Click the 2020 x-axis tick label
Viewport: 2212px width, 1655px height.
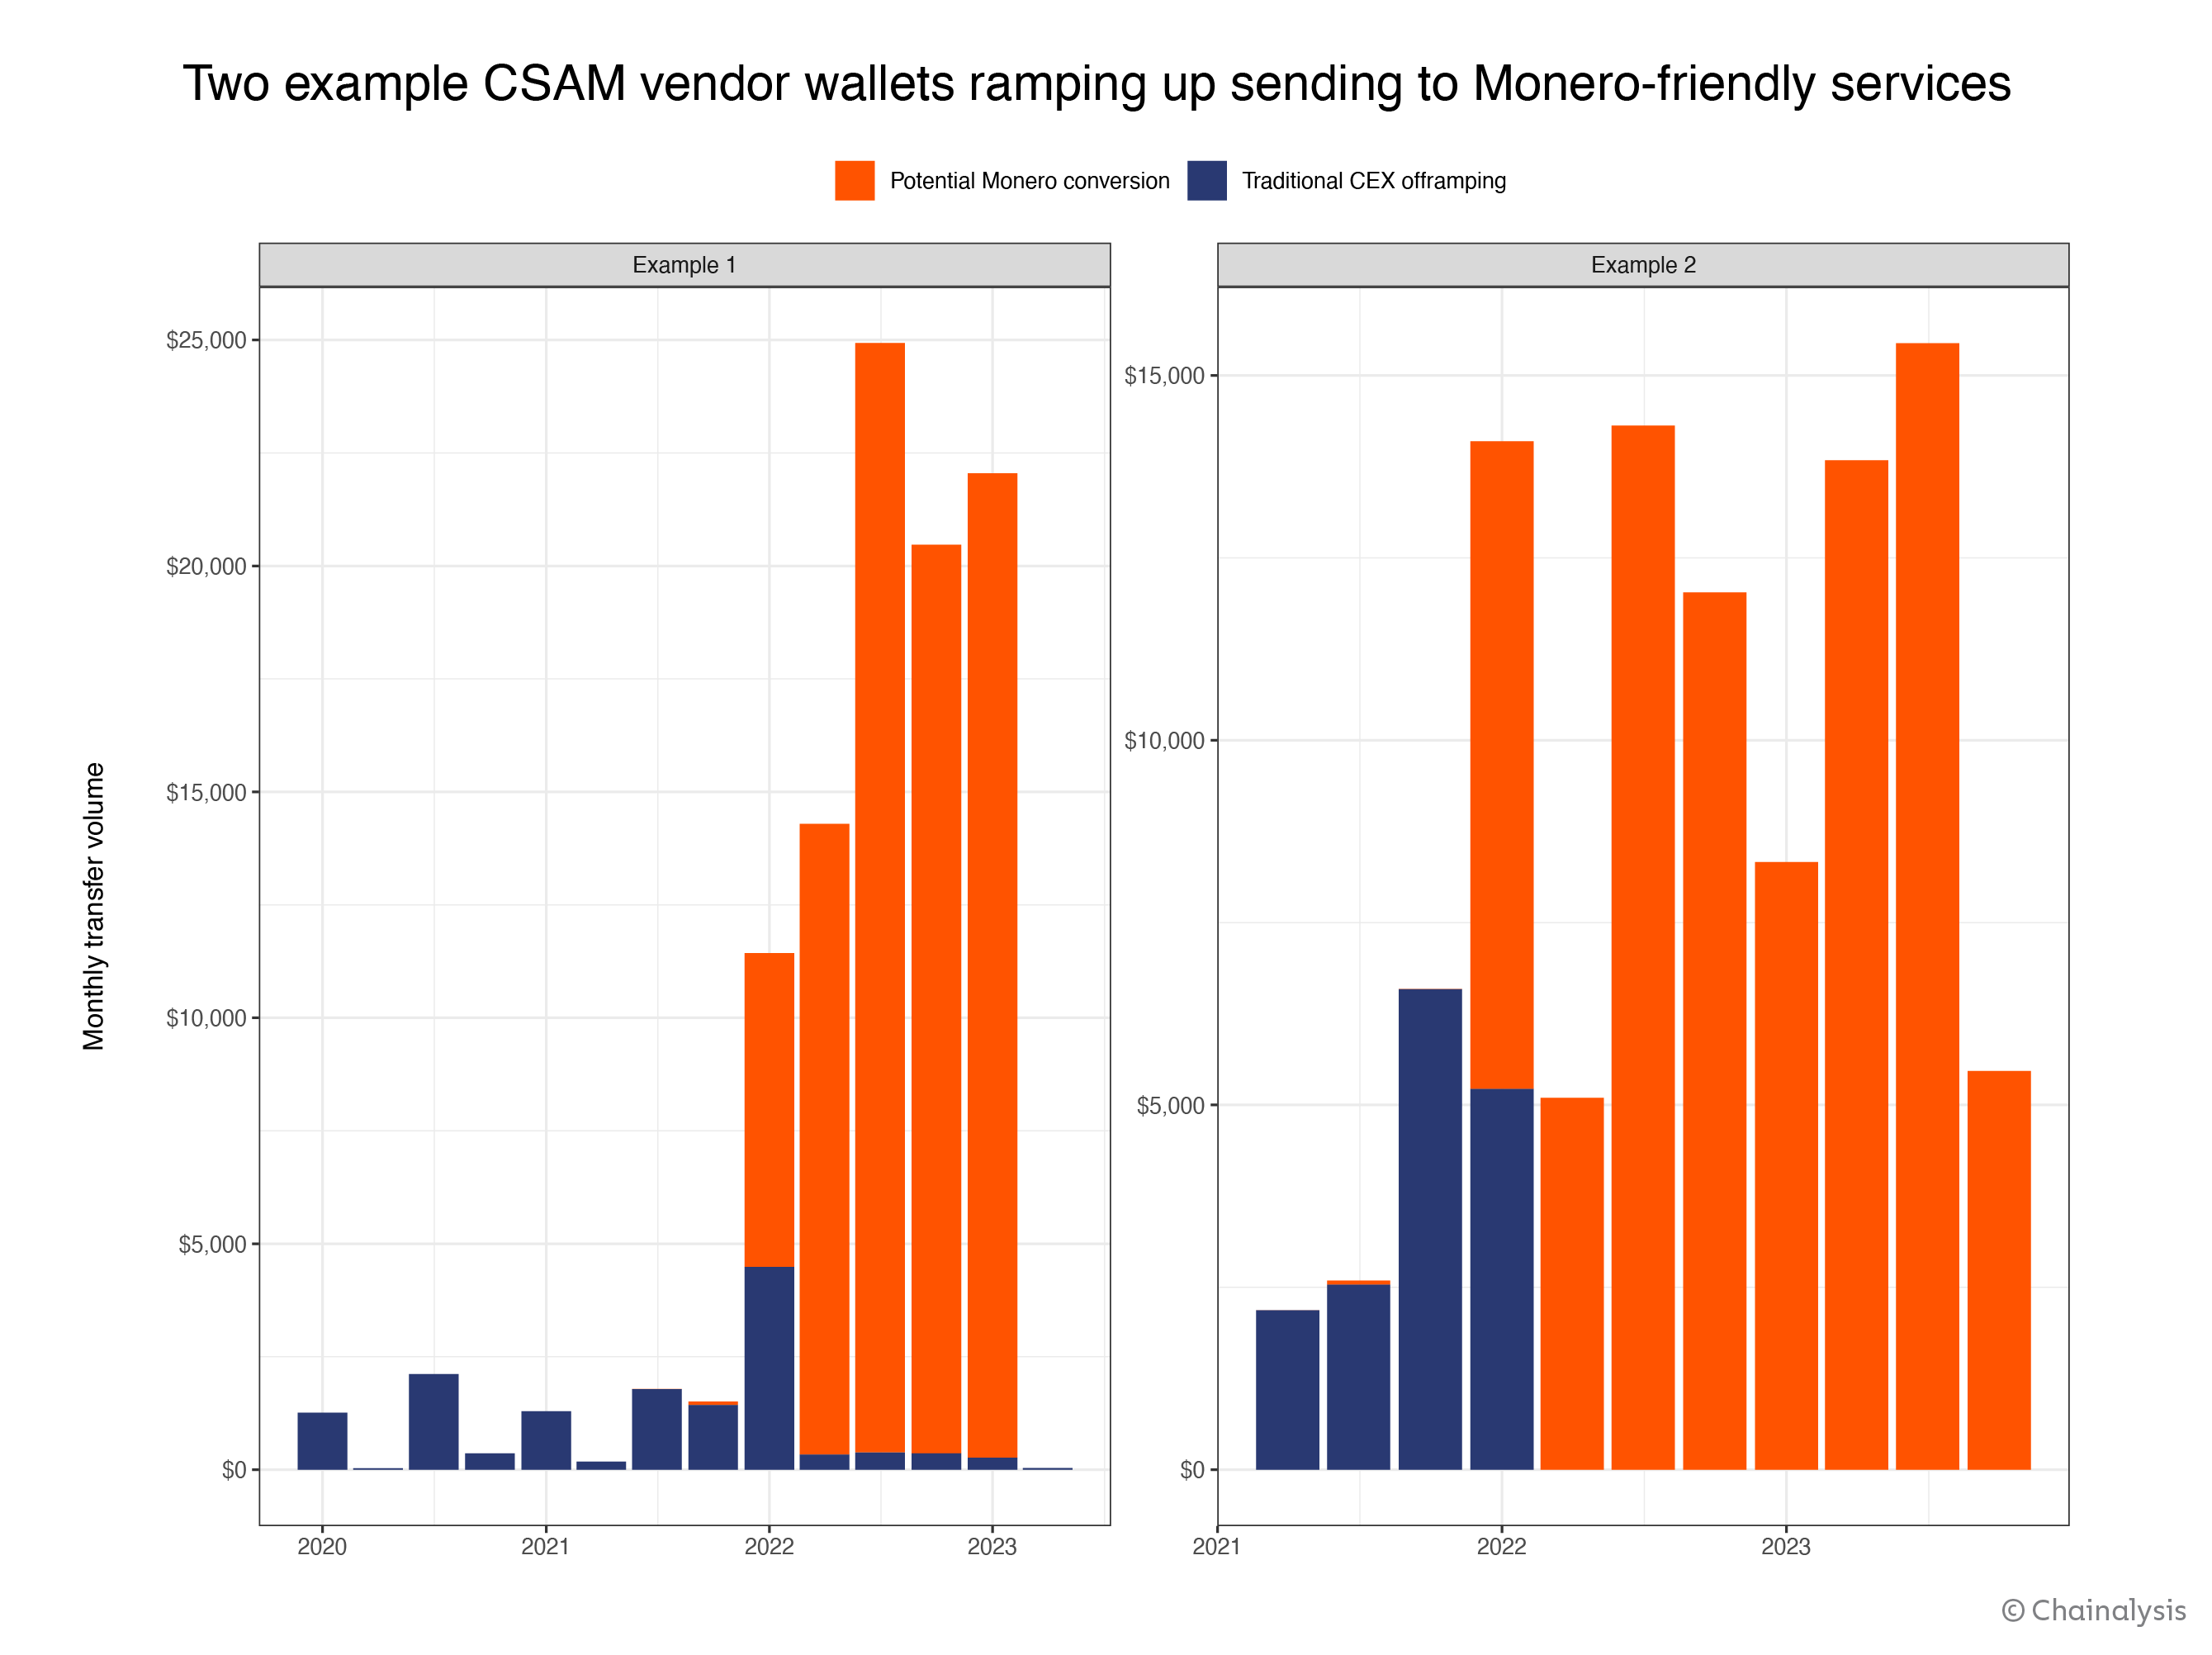pyautogui.click(x=322, y=1547)
